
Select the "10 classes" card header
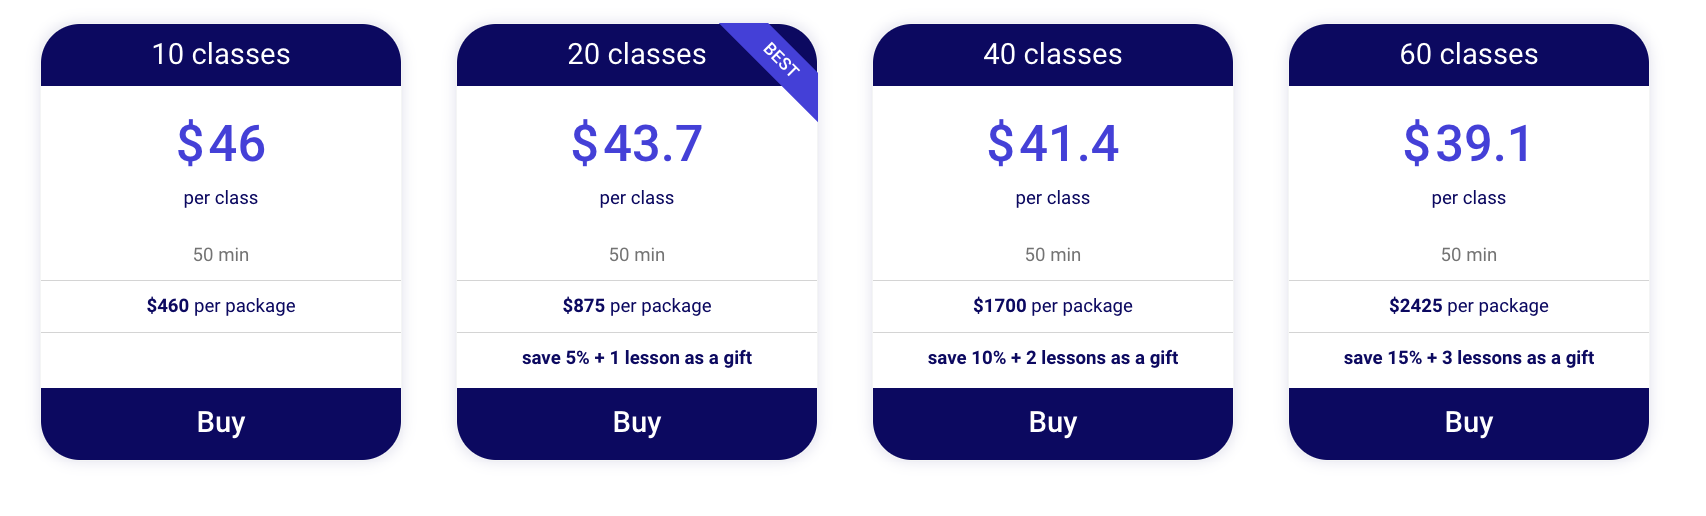point(221,54)
